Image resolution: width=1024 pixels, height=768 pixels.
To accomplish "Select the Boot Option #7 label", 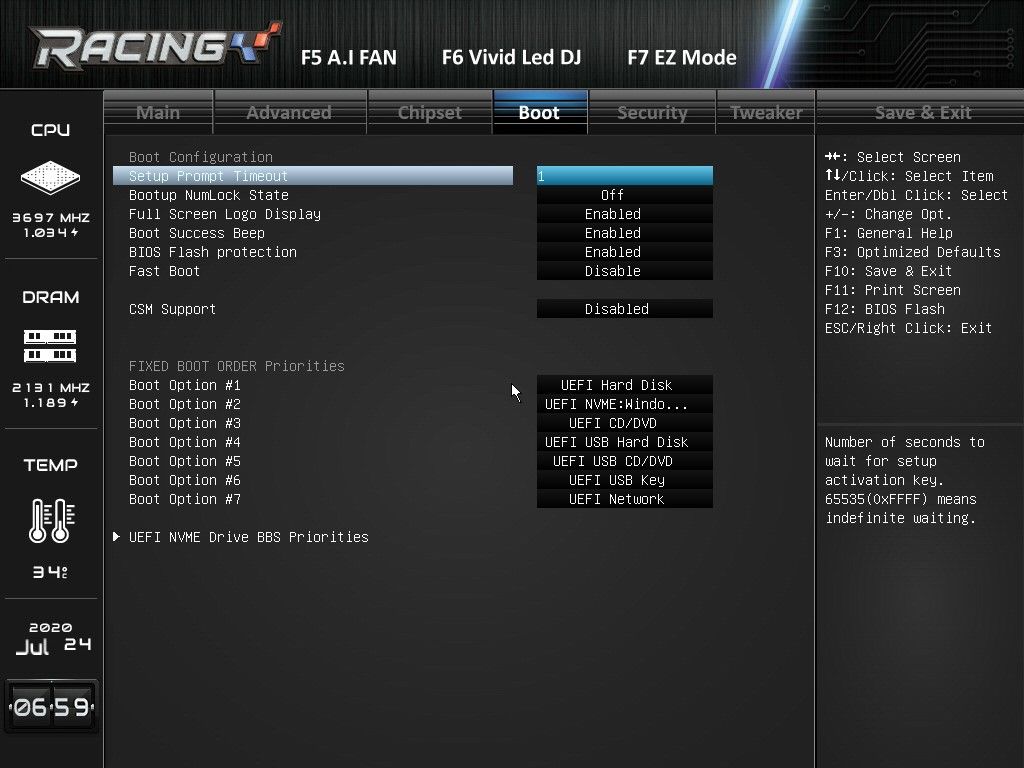I will point(185,498).
